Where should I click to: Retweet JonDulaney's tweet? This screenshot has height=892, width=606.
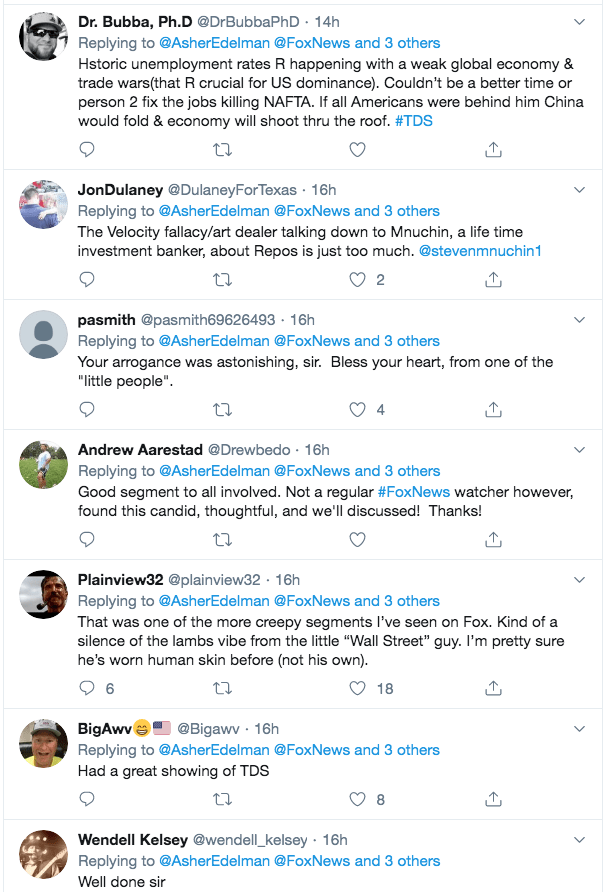point(222,279)
